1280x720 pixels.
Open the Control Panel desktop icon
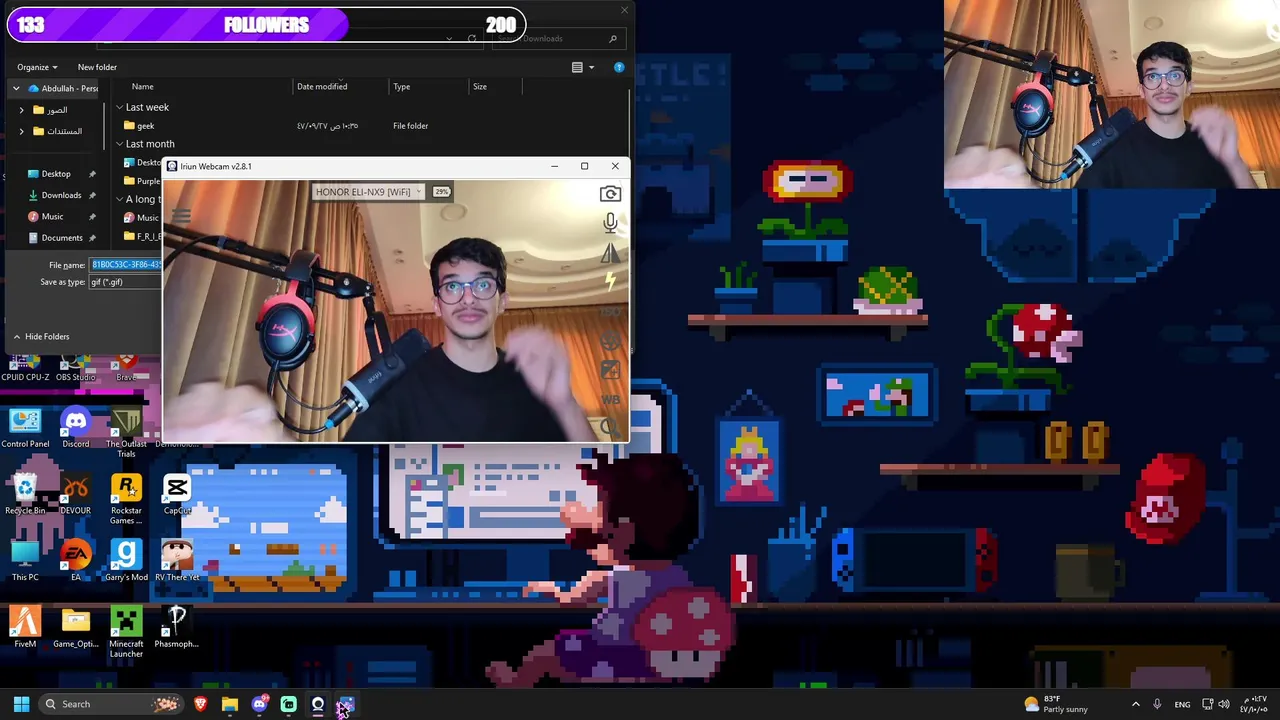point(25,428)
